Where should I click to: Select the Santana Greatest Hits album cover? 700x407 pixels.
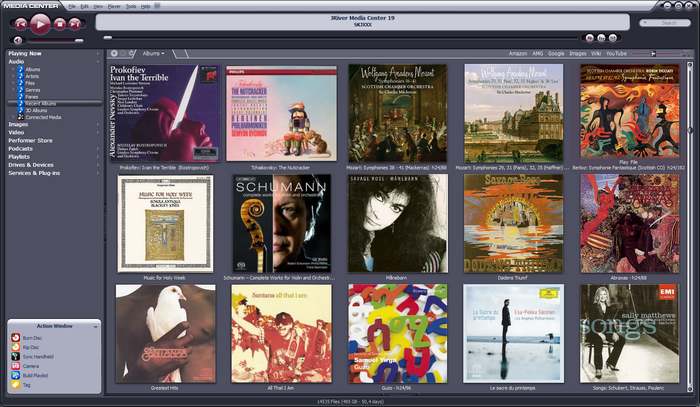coord(165,333)
